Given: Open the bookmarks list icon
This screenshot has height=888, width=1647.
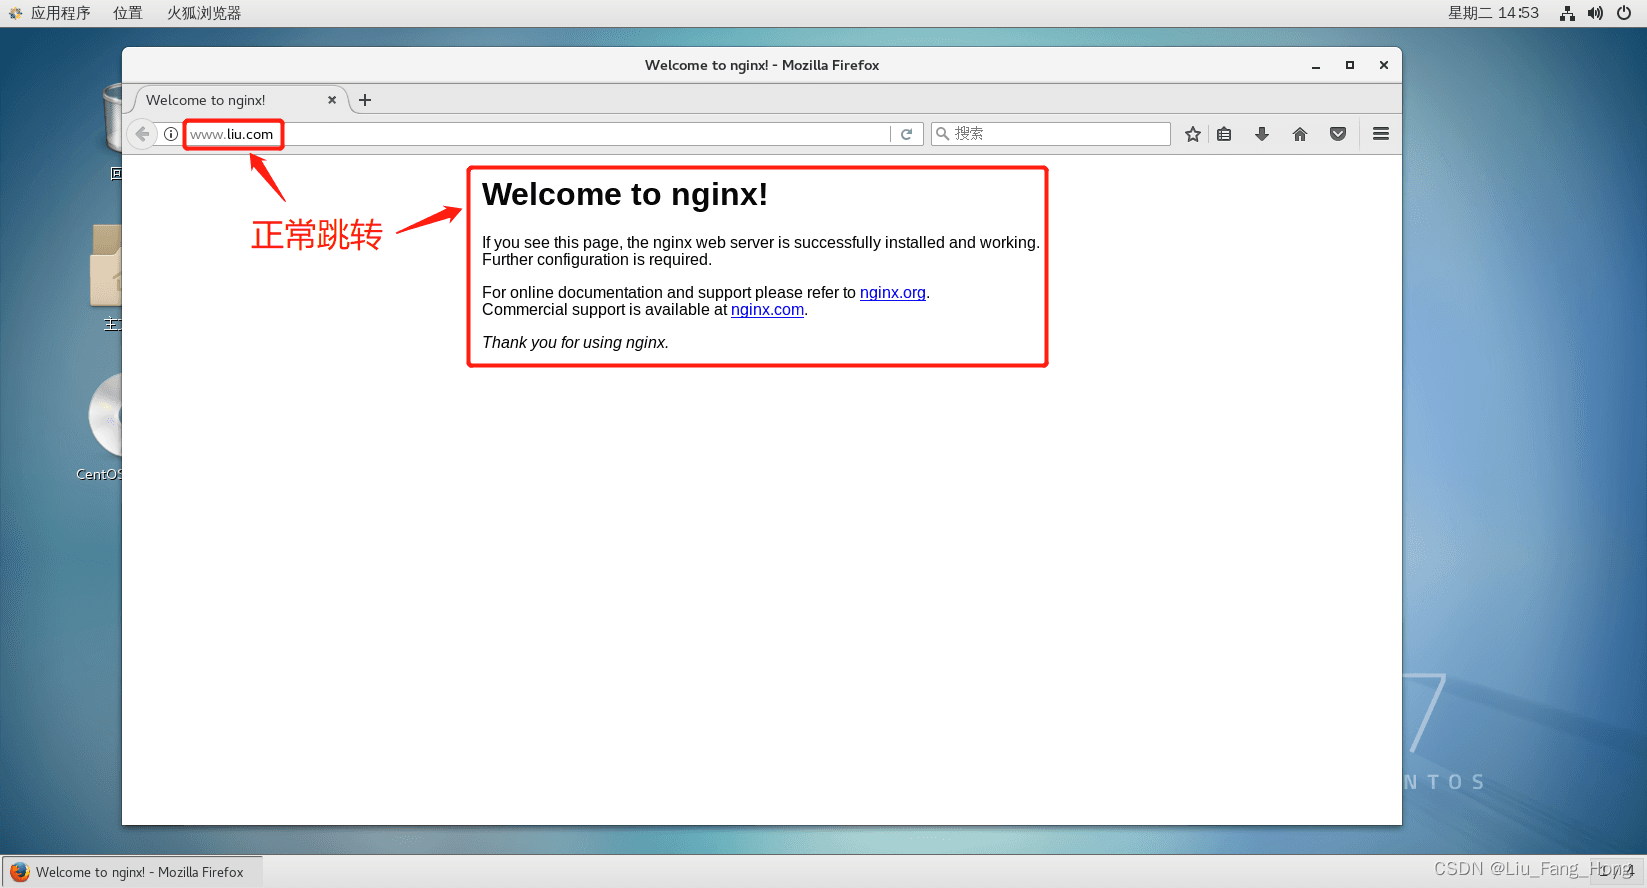Looking at the screenshot, I should coord(1224,134).
